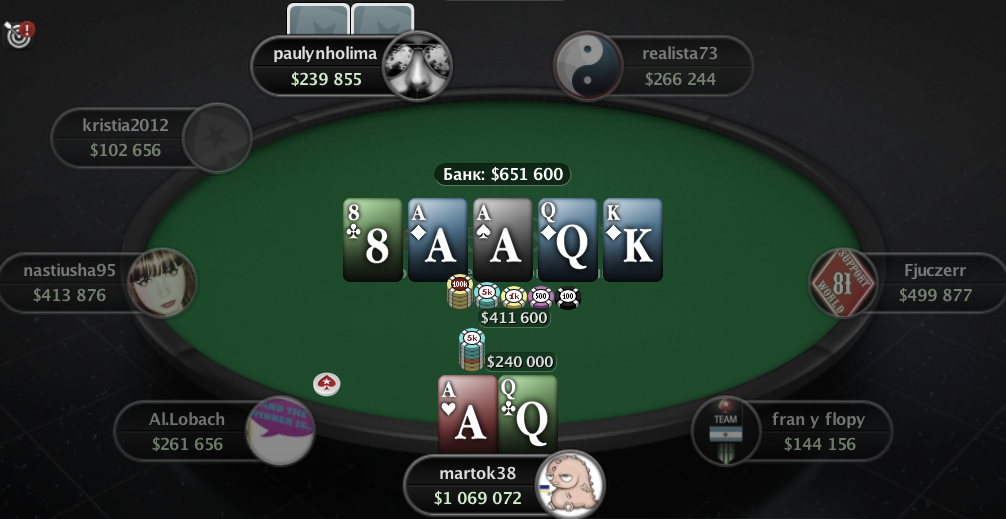Image resolution: width=1006 pixels, height=519 pixels.
Task: Click the red dealer button chip
Action: tap(327, 384)
